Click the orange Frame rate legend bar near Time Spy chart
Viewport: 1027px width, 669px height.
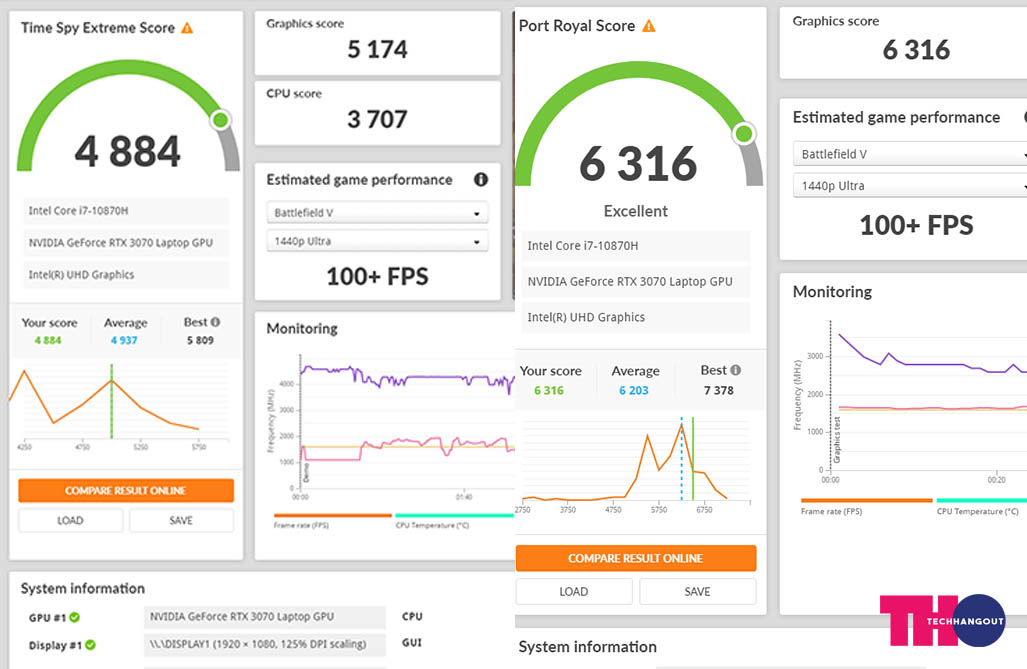pos(333,516)
